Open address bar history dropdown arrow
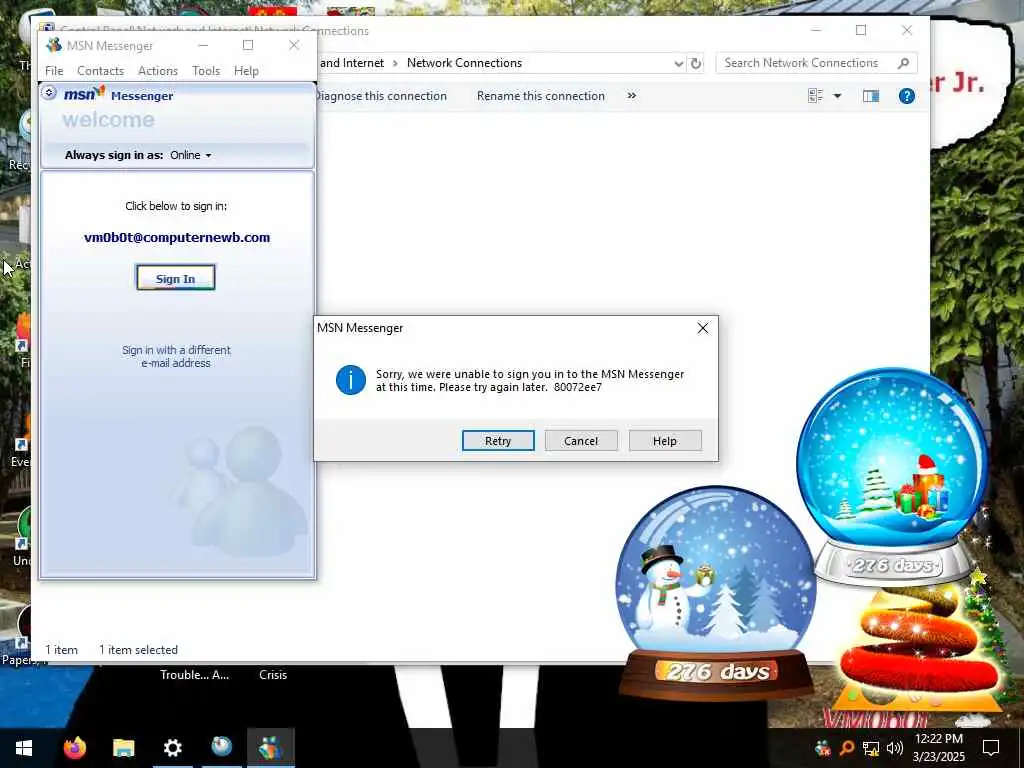Image resolution: width=1024 pixels, height=768 pixels. 679,63
